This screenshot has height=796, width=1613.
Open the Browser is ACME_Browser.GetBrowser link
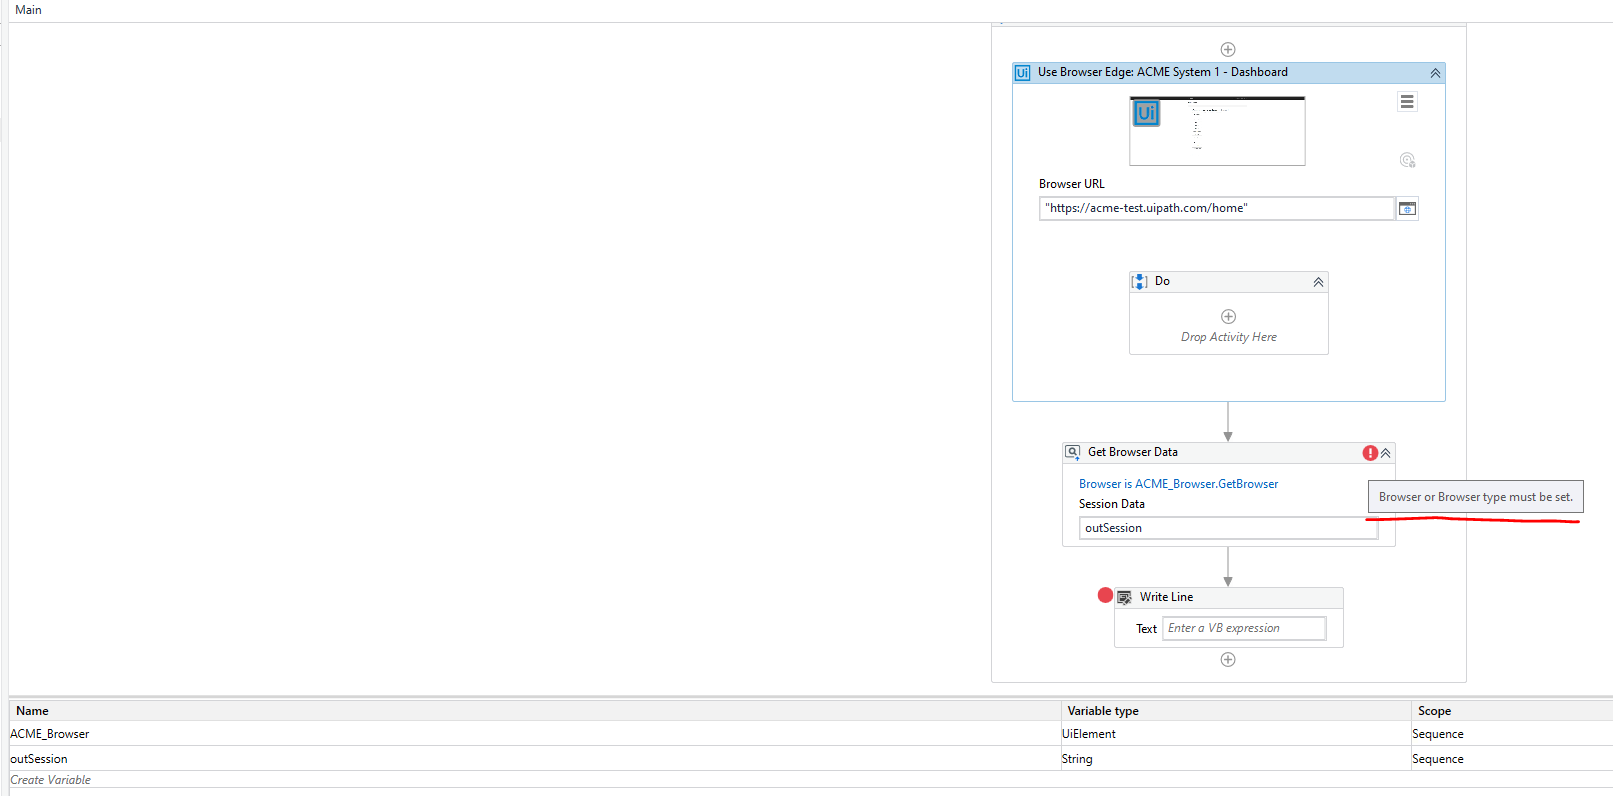coord(1178,484)
